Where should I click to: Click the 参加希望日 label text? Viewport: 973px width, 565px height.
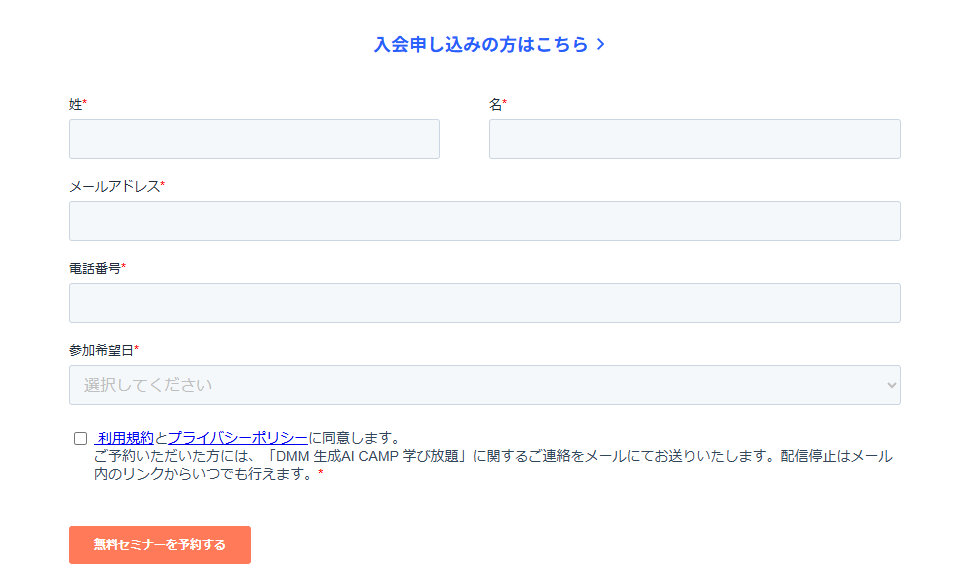click(x=101, y=350)
